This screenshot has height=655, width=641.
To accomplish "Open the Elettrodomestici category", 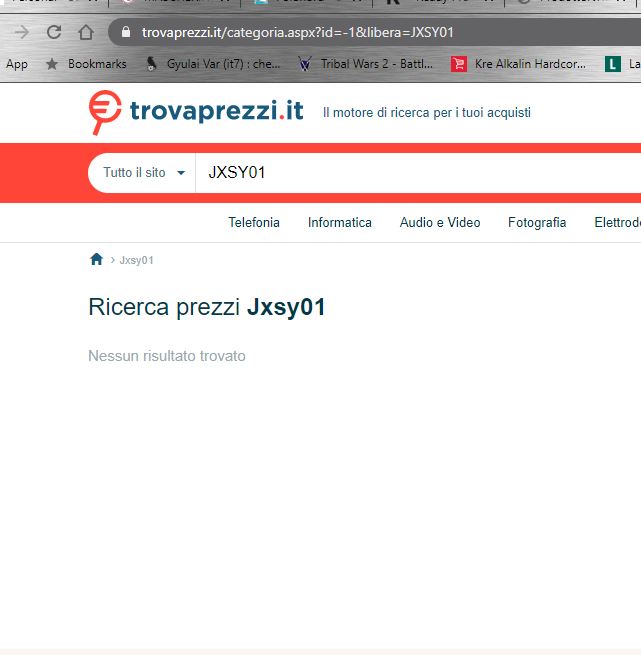I will point(618,222).
